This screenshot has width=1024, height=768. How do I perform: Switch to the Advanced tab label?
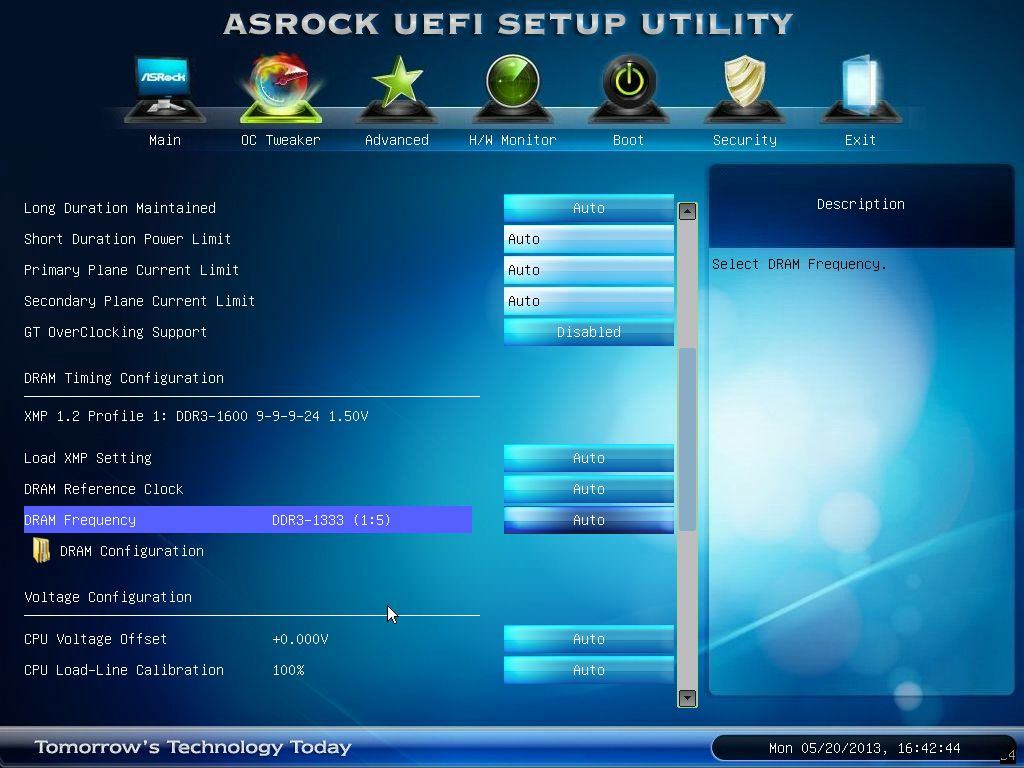tap(397, 140)
